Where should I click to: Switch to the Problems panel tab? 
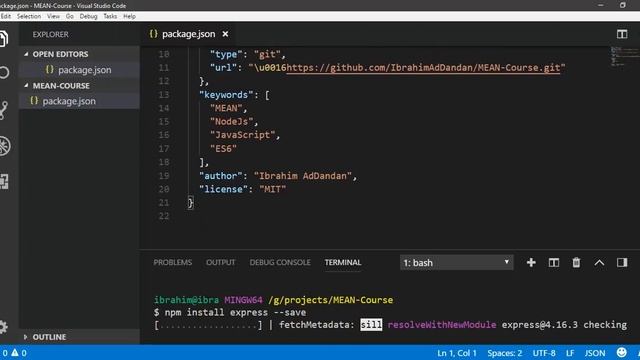coord(173,262)
